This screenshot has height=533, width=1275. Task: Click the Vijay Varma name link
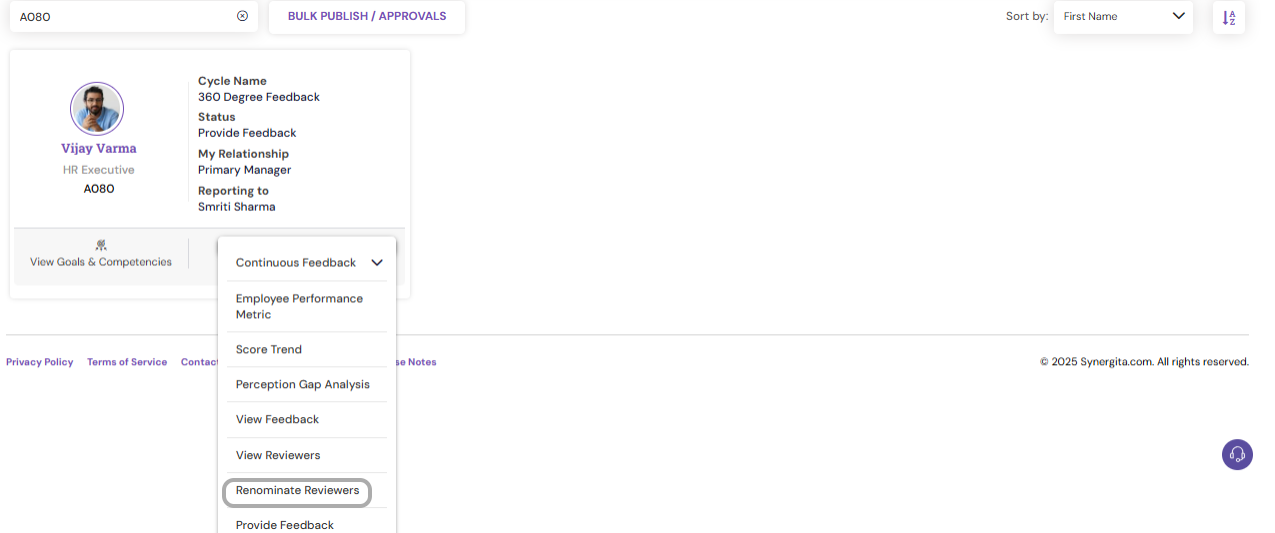click(99, 148)
